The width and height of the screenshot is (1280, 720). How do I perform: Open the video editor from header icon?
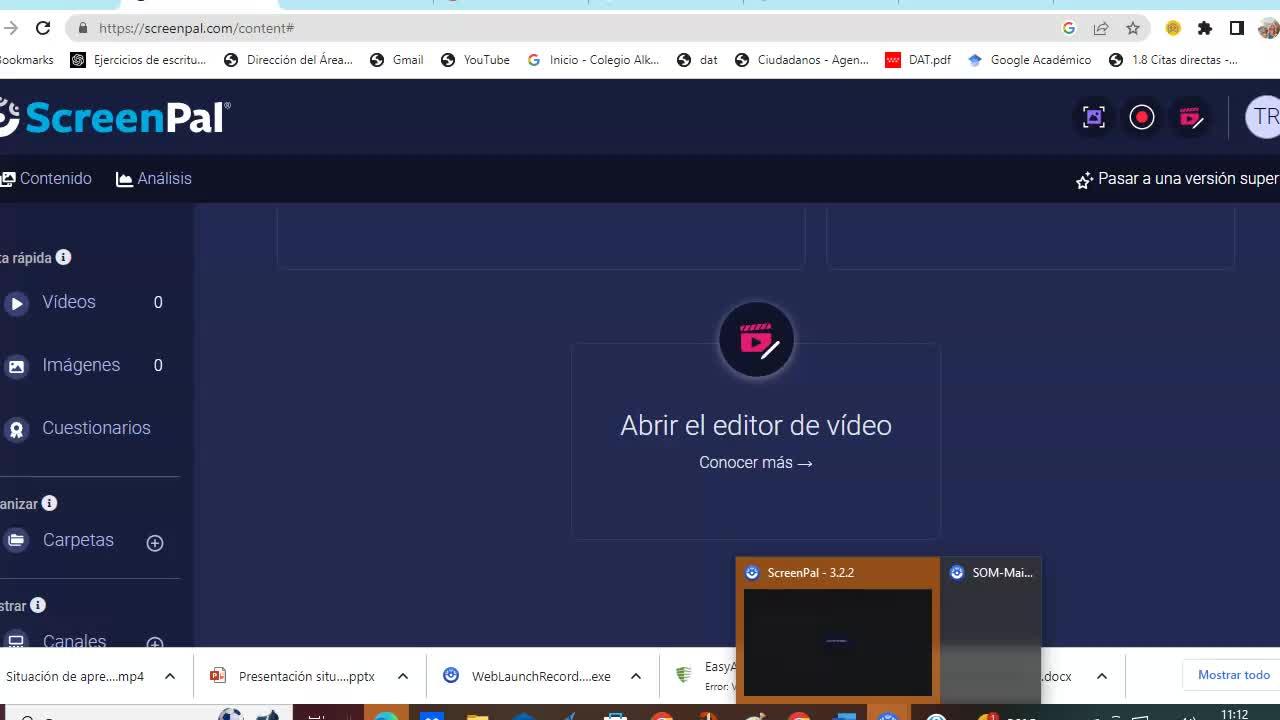pos(1190,117)
